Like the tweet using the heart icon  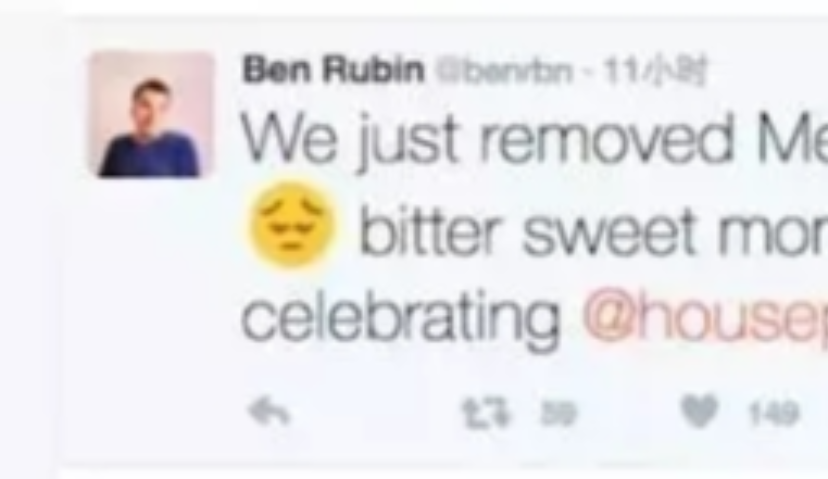pyautogui.click(x=700, y=412)
